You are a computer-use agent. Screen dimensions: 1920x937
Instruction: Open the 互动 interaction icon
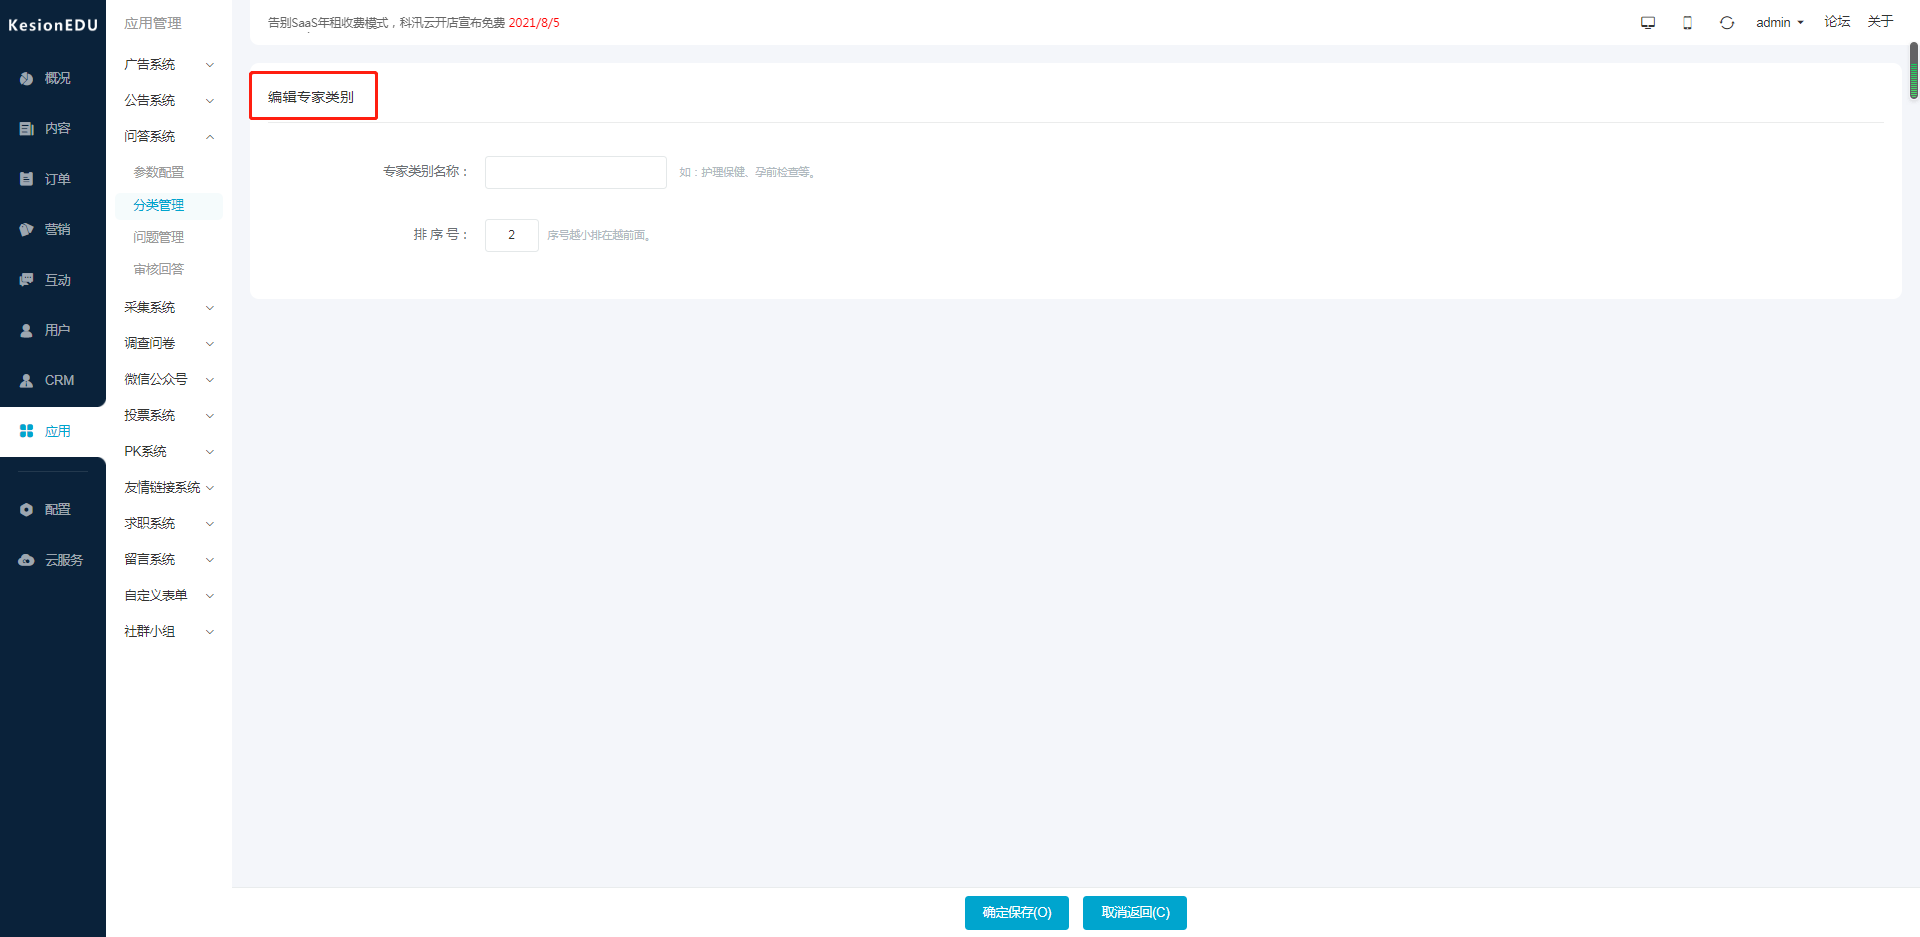tap(27, 280)
